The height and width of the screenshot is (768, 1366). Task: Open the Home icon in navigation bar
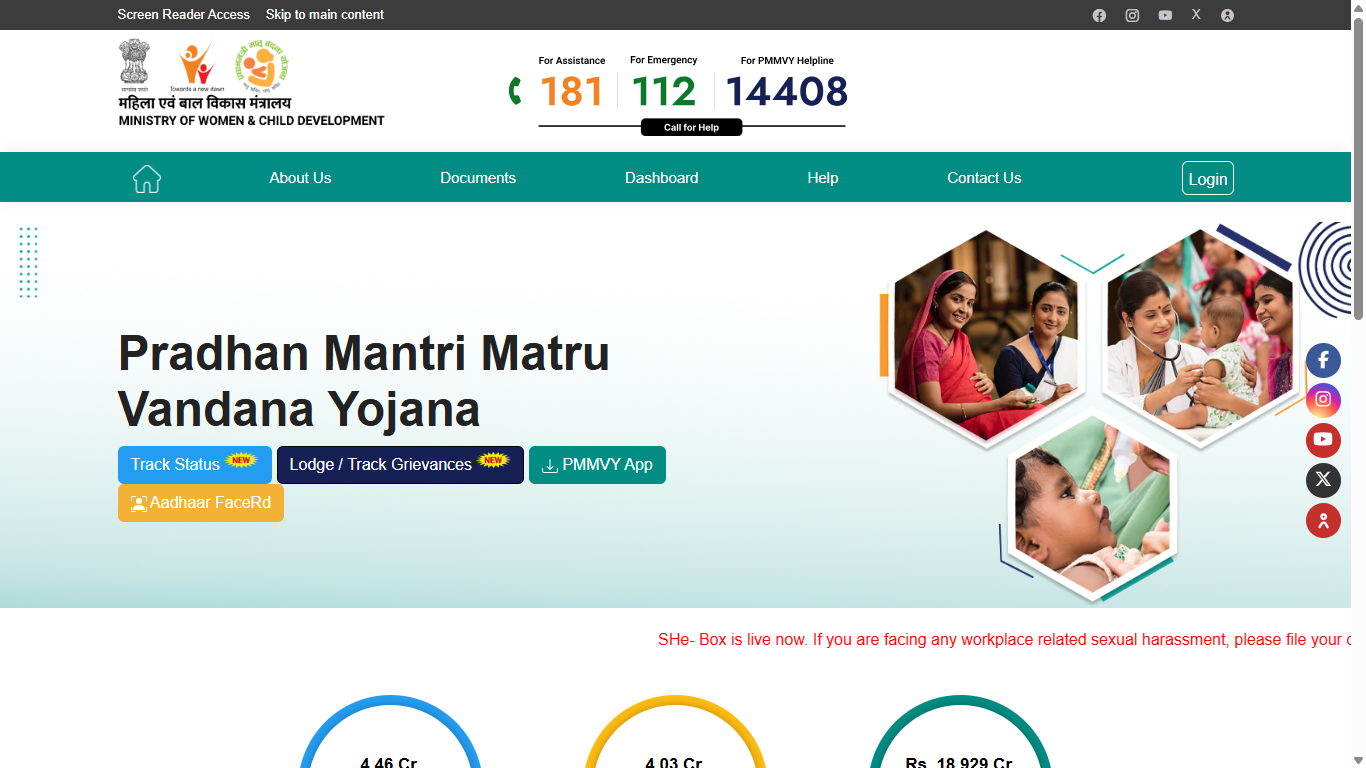point(147,178)
